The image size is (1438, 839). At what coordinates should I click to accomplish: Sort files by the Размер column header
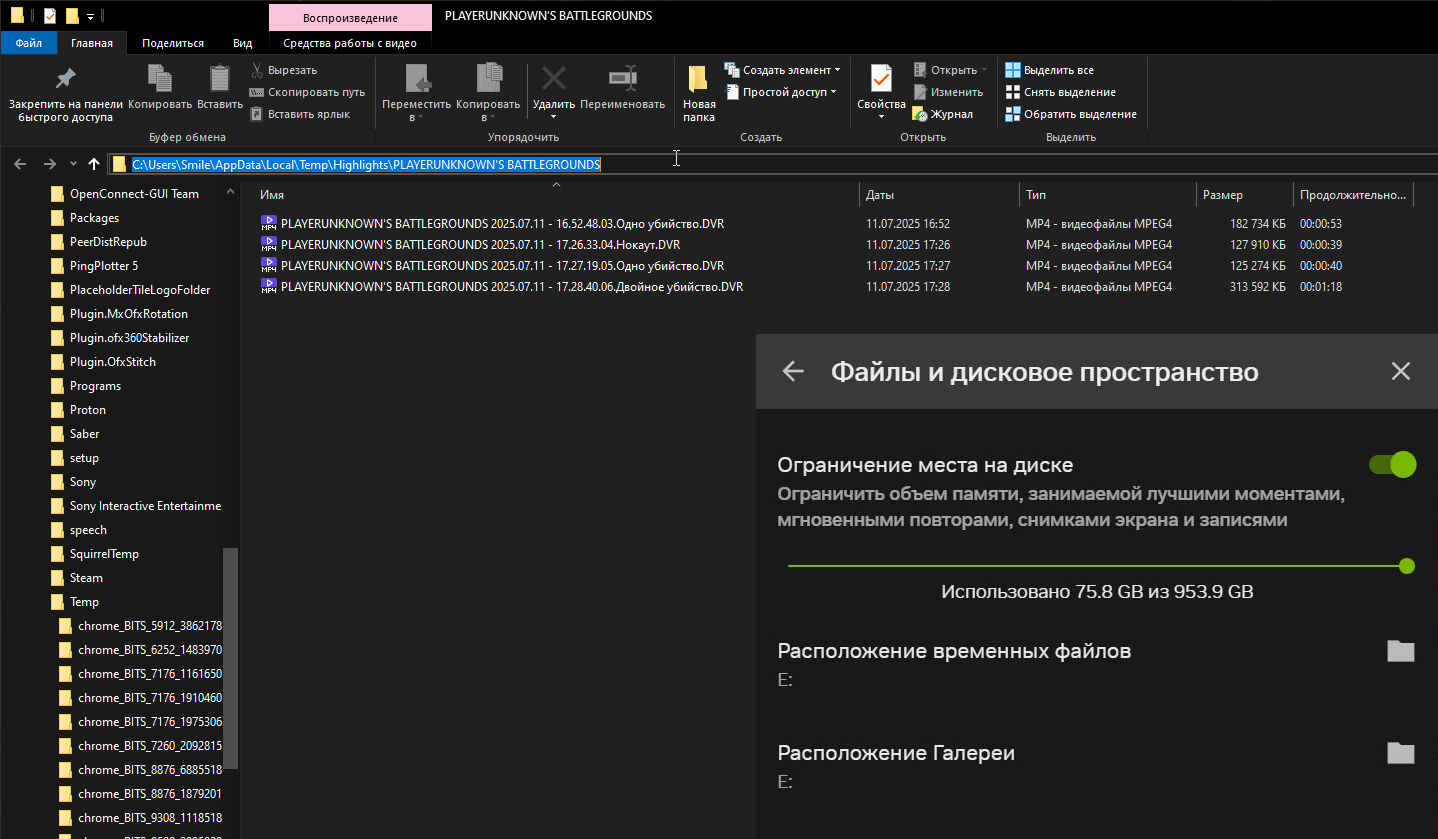tap(1244, 195)
